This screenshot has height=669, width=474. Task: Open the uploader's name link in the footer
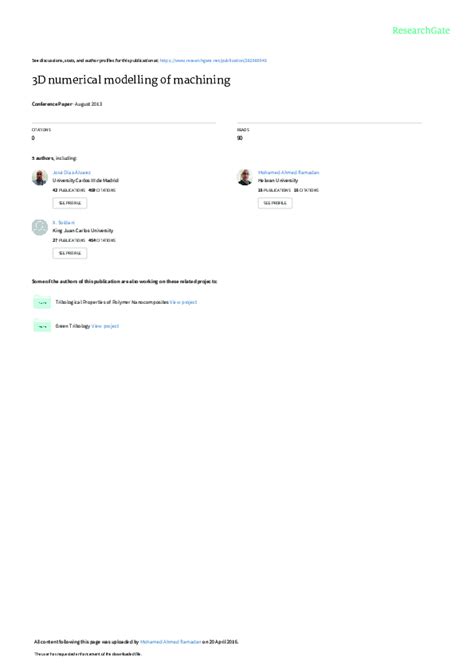171,642
